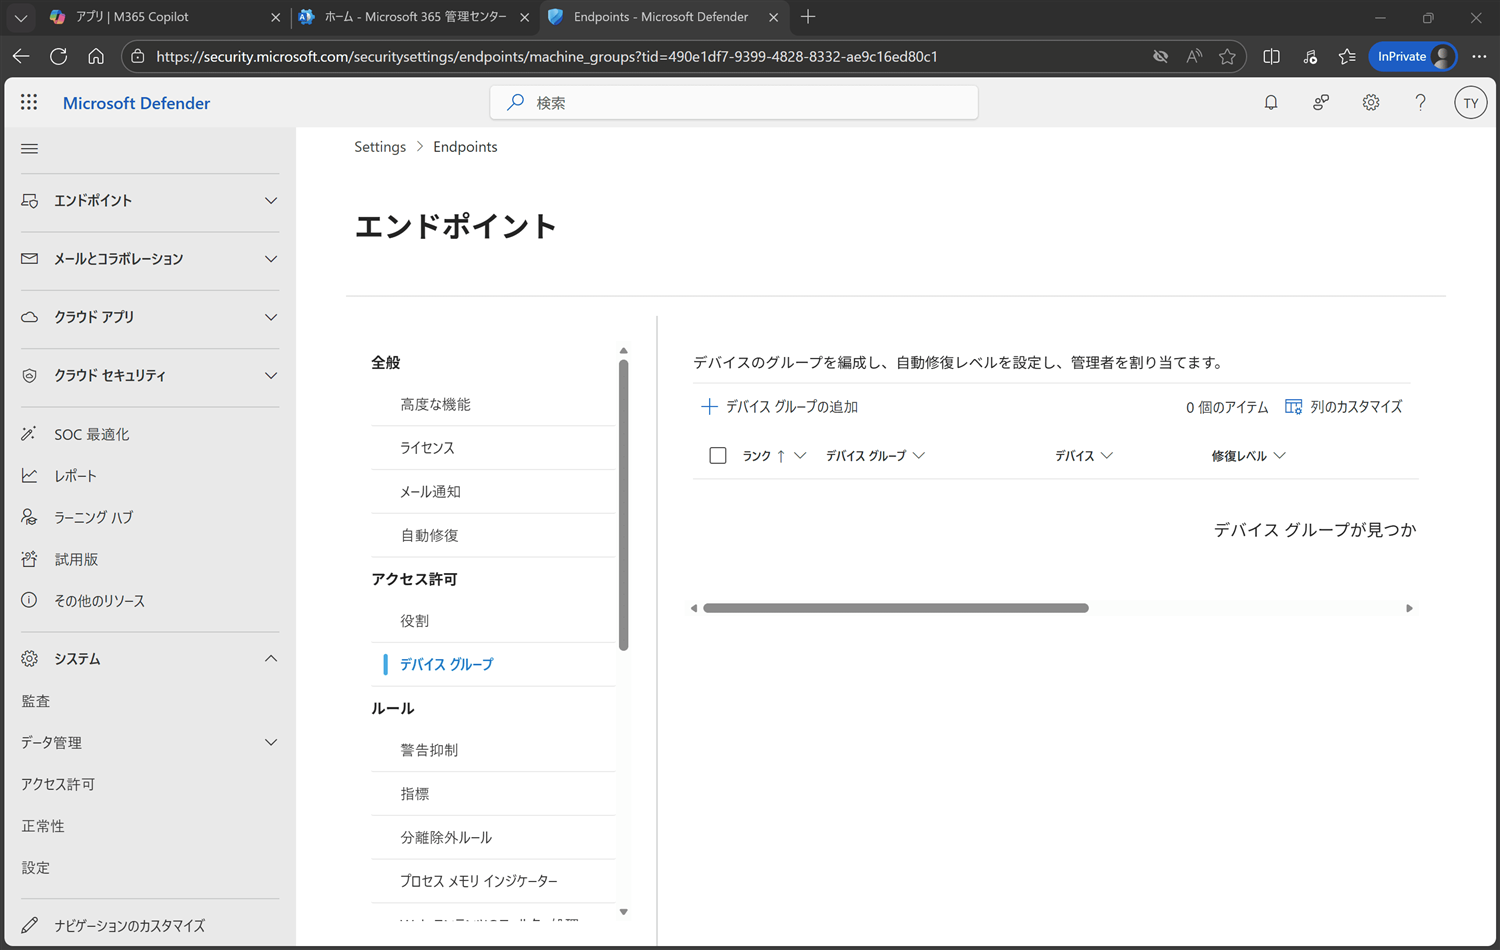
Task: Click the settings list vertical scrollbar
Action: point(623,505)
